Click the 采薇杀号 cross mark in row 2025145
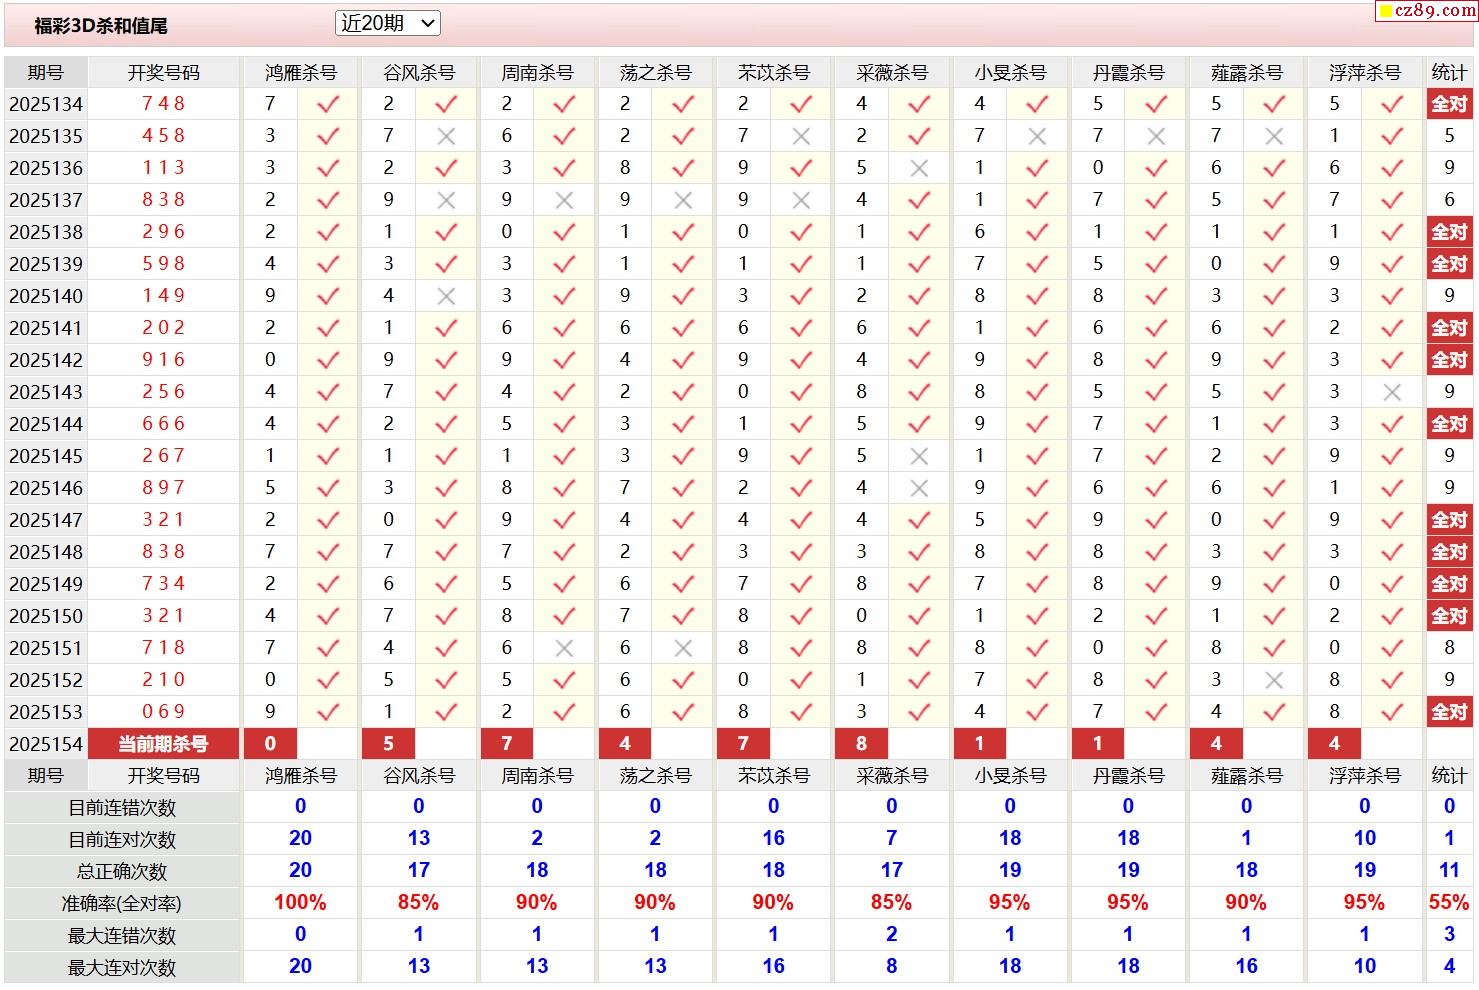 [x=919, y=456]
